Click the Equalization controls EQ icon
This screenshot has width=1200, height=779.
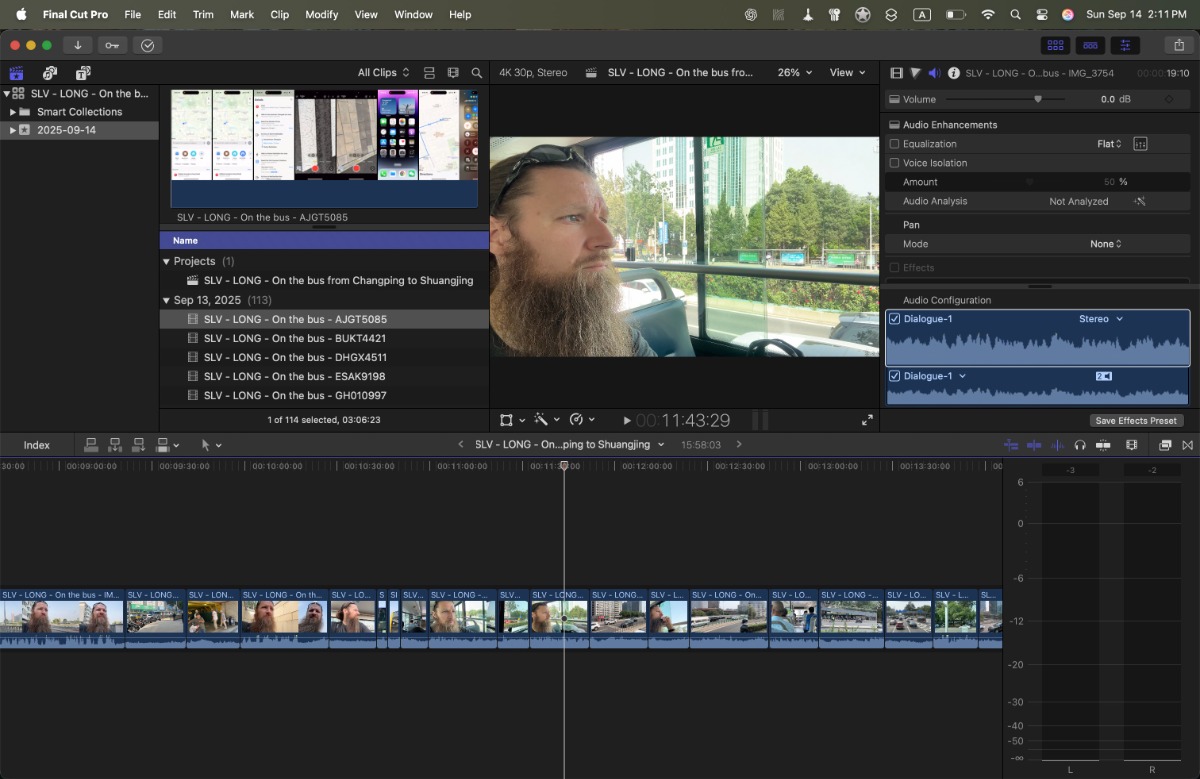[1140, 144]
